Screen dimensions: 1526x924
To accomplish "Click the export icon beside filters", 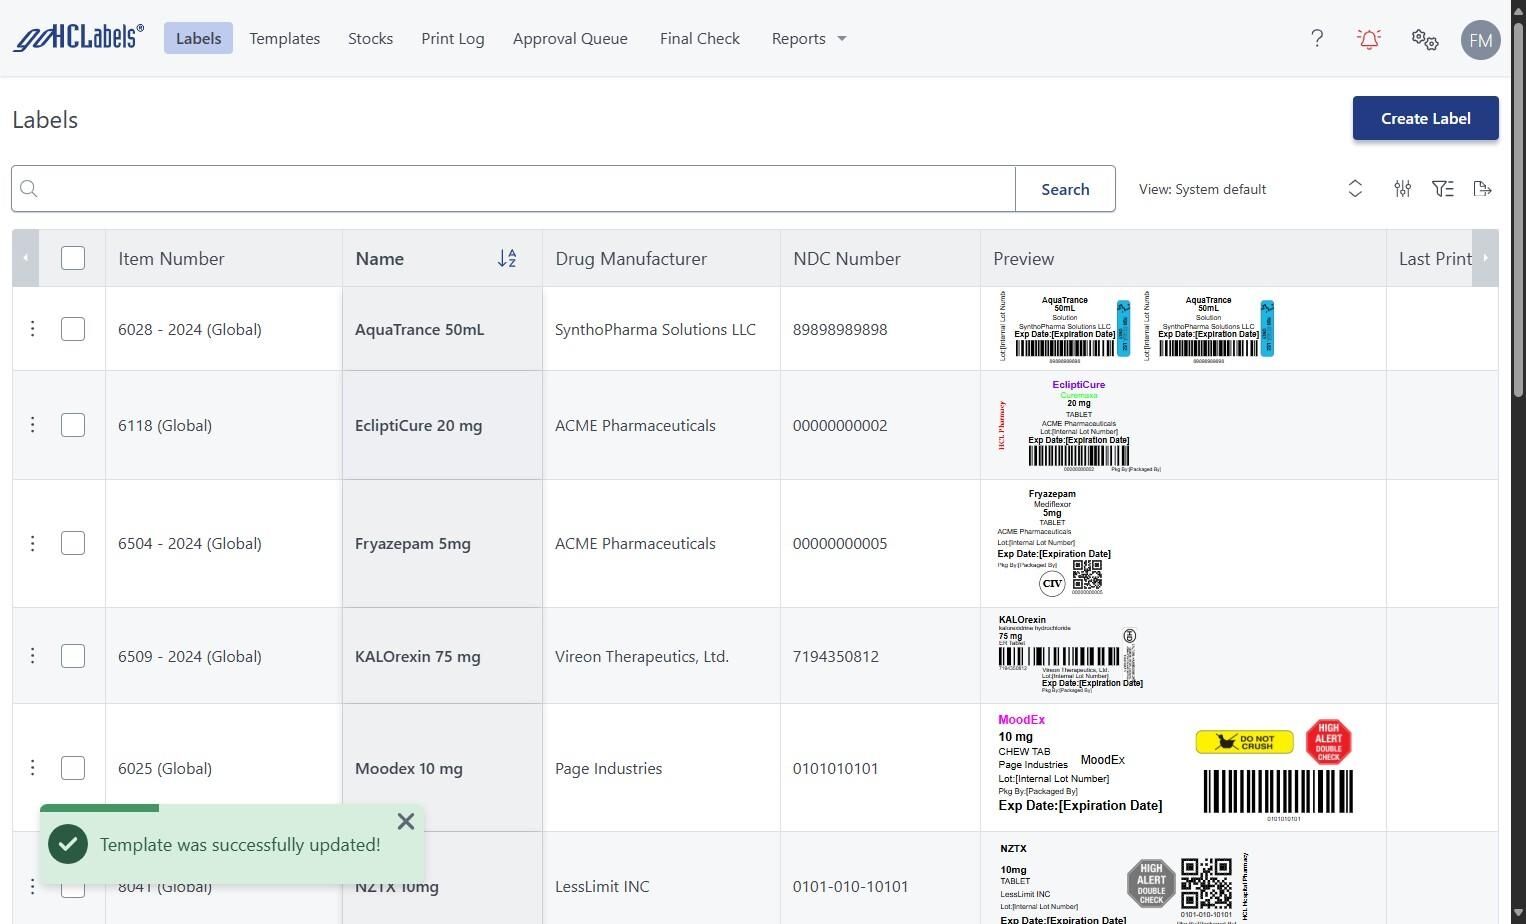I will 1483,189.
